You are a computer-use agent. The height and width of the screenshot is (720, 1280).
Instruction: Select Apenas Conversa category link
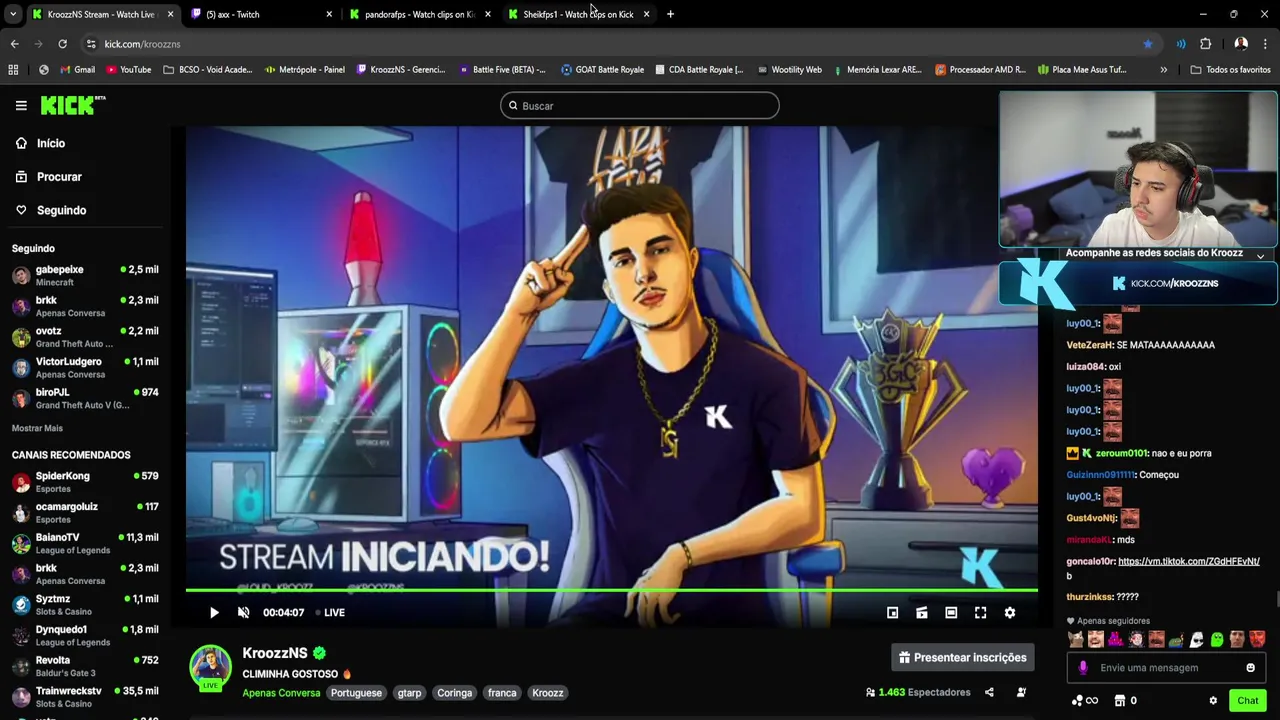point(281,693)
